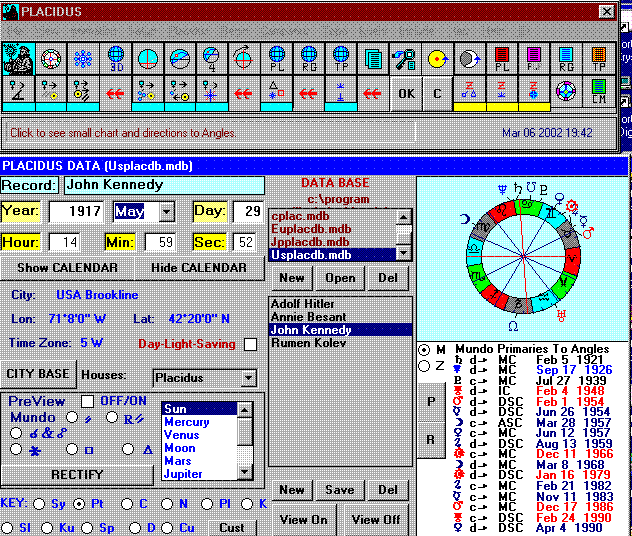Click the astrologer portrait icon in toolbar
This screenshot has width=632, height=536.
pos(18,59)
